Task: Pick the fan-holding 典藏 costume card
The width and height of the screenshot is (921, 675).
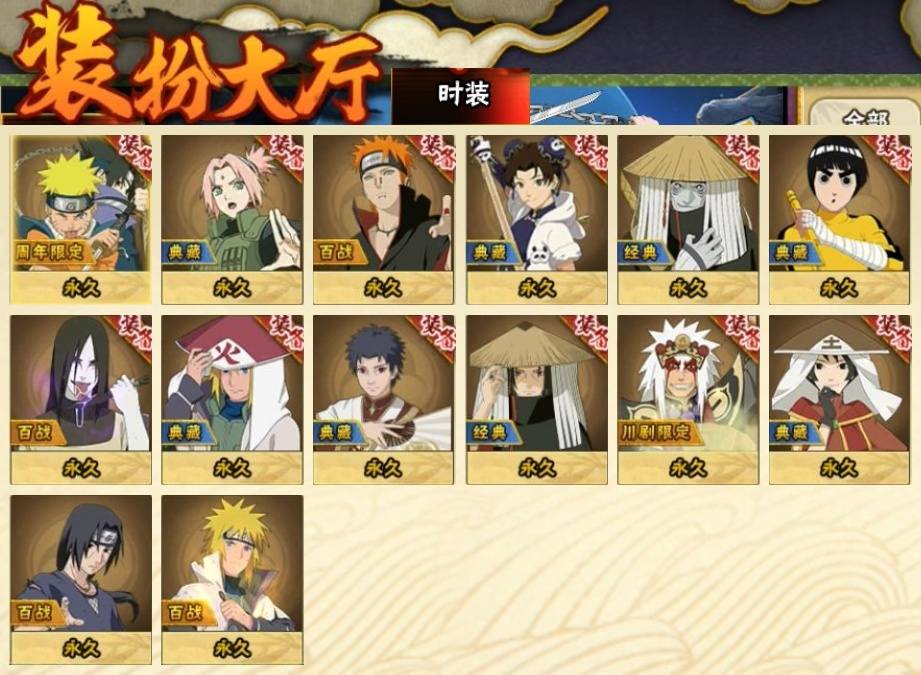Action: (x=384, y=400)
